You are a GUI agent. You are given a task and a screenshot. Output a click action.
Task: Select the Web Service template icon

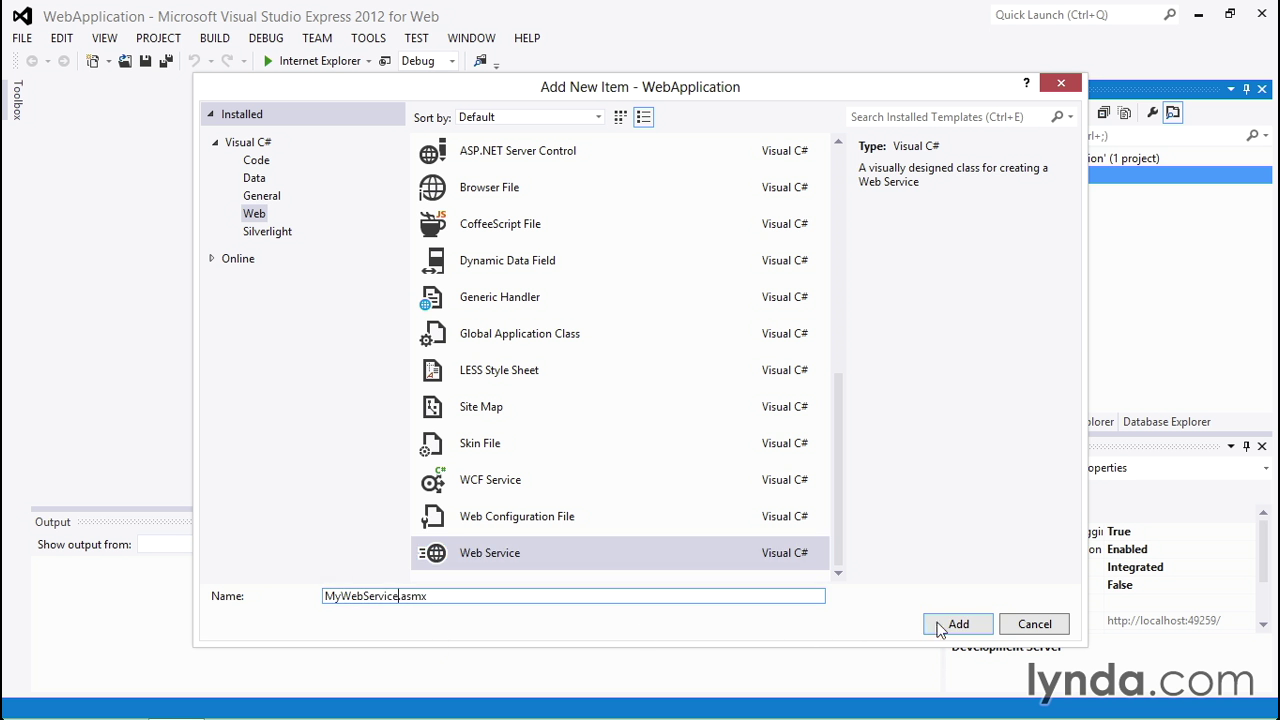coord(432,553)
